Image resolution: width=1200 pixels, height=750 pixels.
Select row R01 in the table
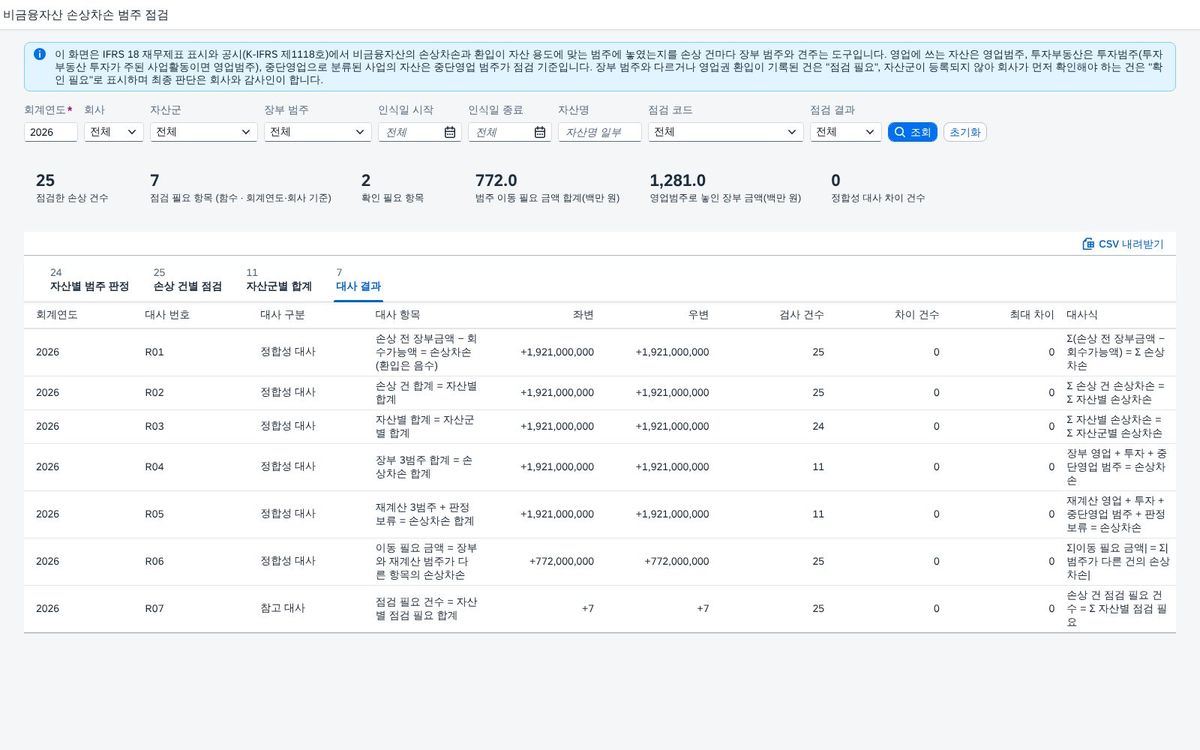600,352
